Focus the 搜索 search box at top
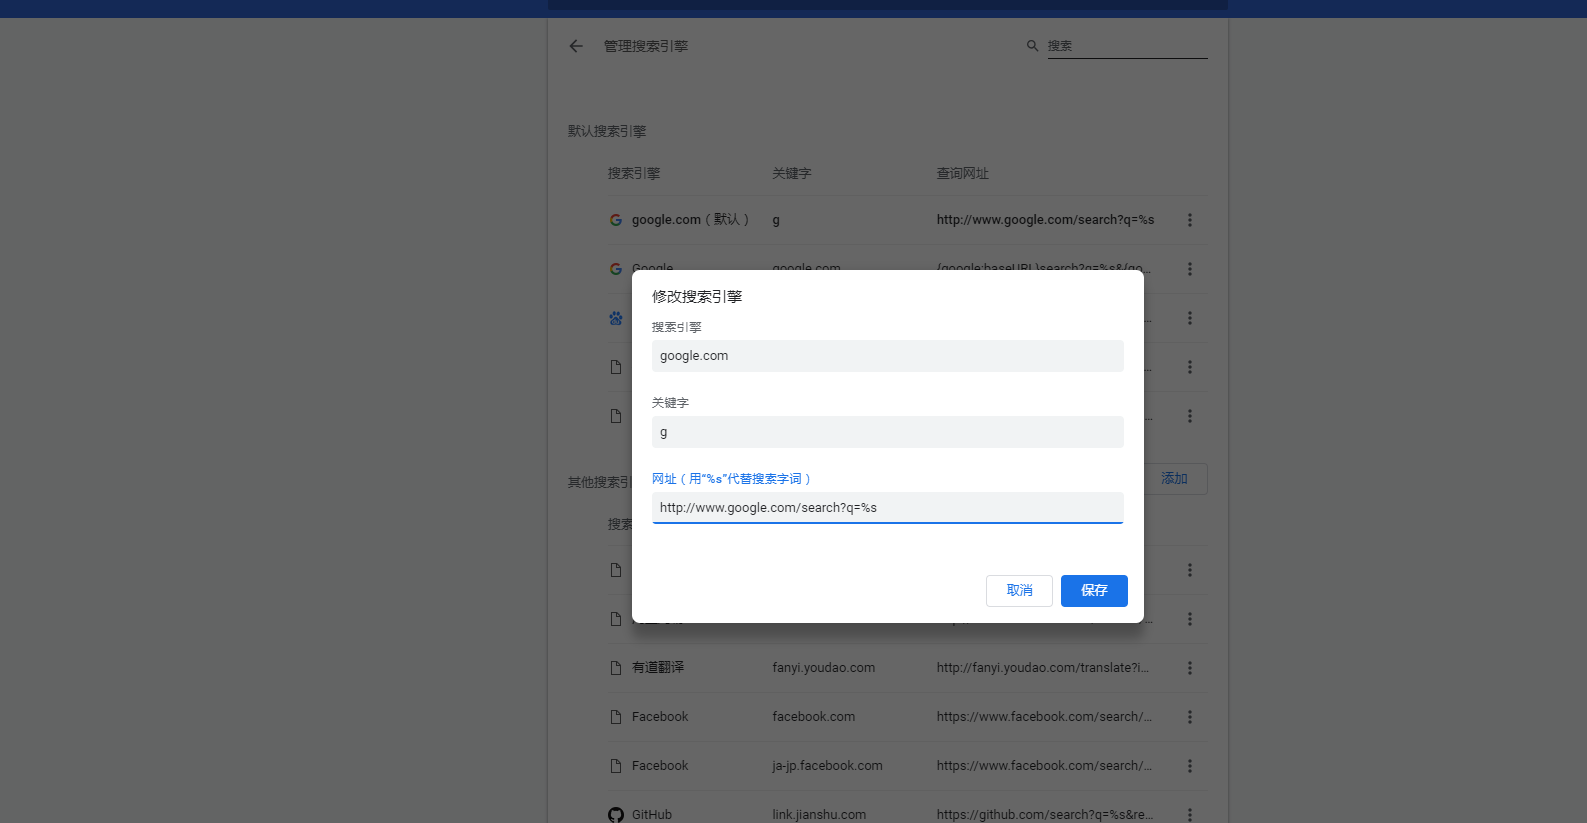Screen dimensions: 1587x823 [x=1127, y=46]
